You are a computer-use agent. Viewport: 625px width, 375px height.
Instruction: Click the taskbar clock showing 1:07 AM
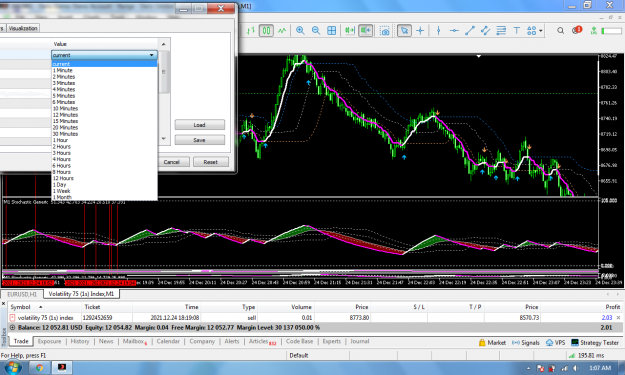(x=600, y=368)
